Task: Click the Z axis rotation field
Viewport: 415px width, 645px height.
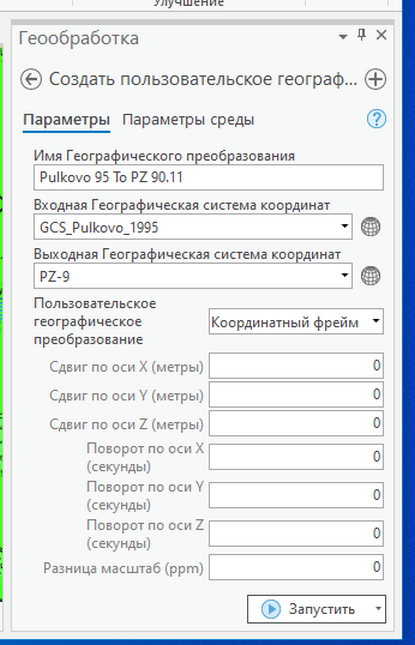Action: click(296, 534)
